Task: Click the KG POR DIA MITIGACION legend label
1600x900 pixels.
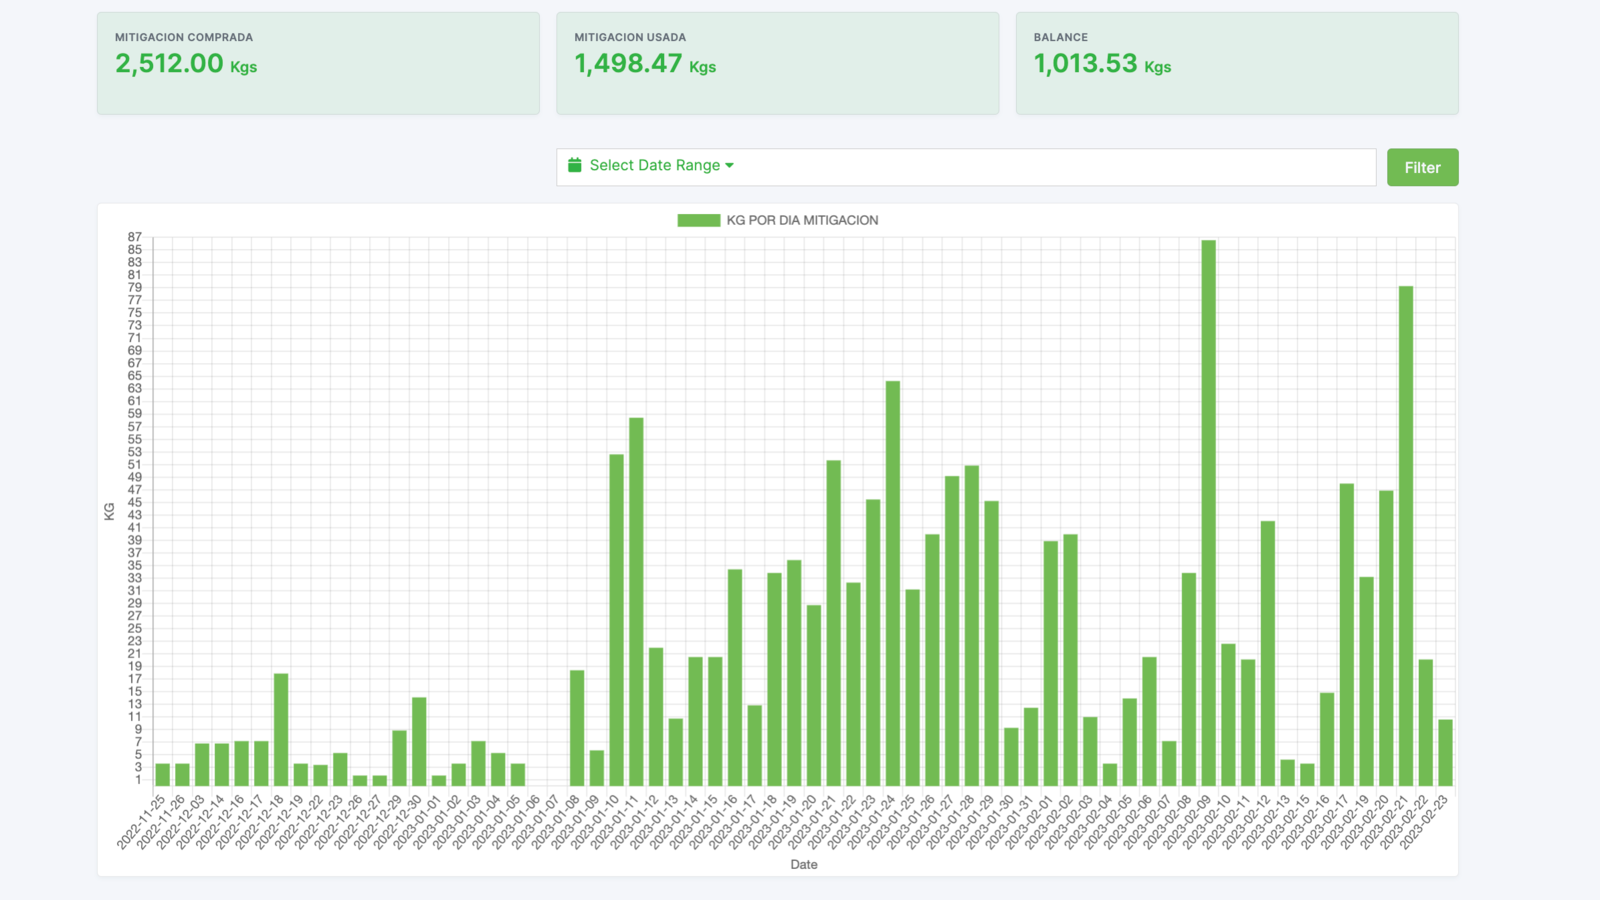Action: click(802, 220)
